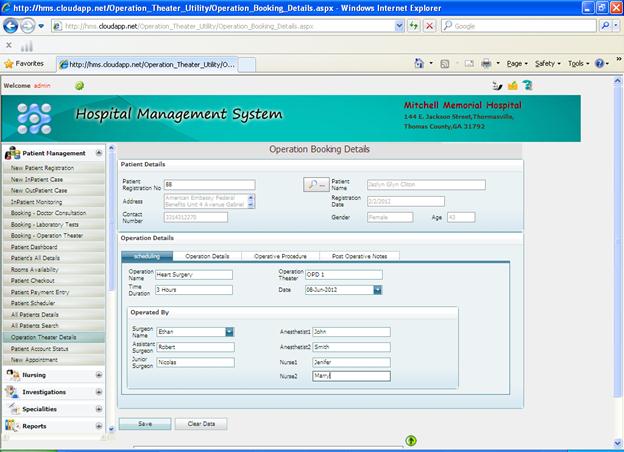Click the IE print toolbar icon

(x=485, y=63)
